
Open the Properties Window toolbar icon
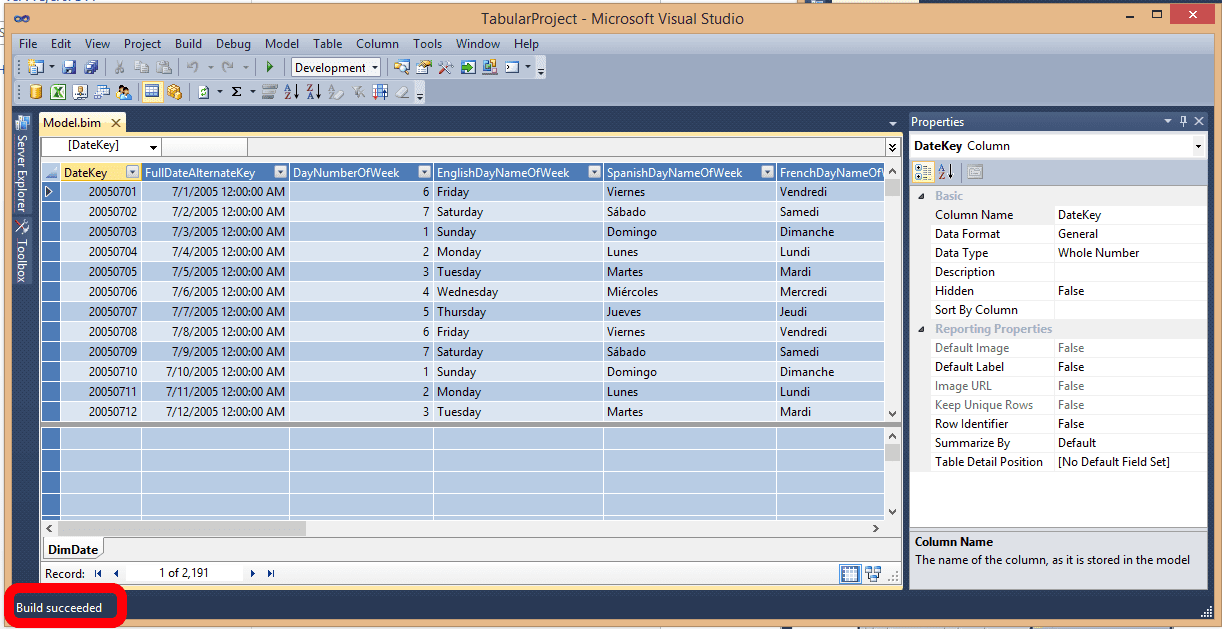(x=423, y=68)
